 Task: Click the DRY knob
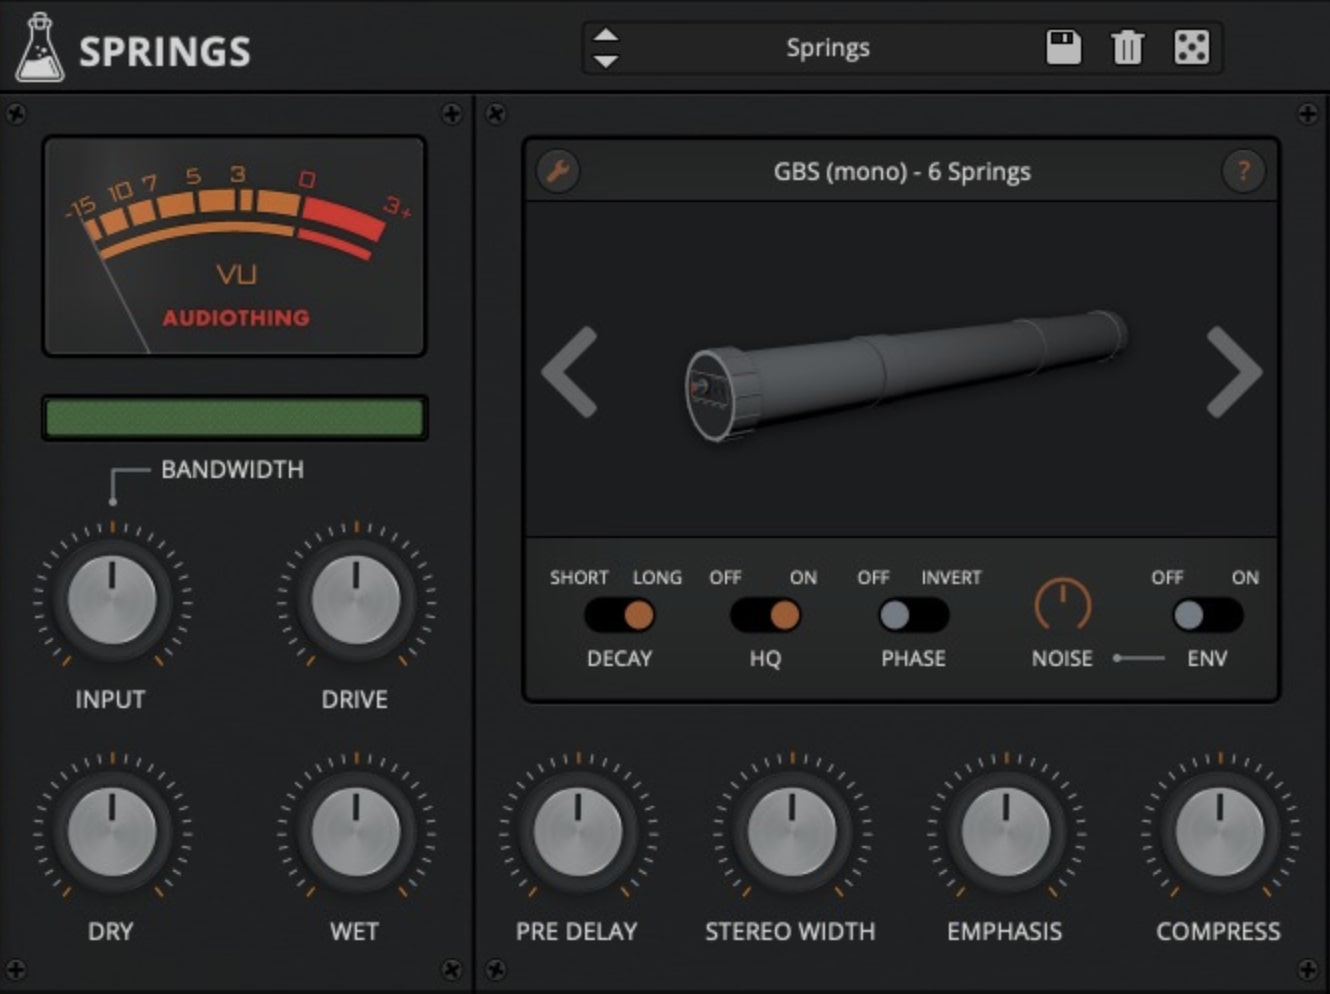112,831
